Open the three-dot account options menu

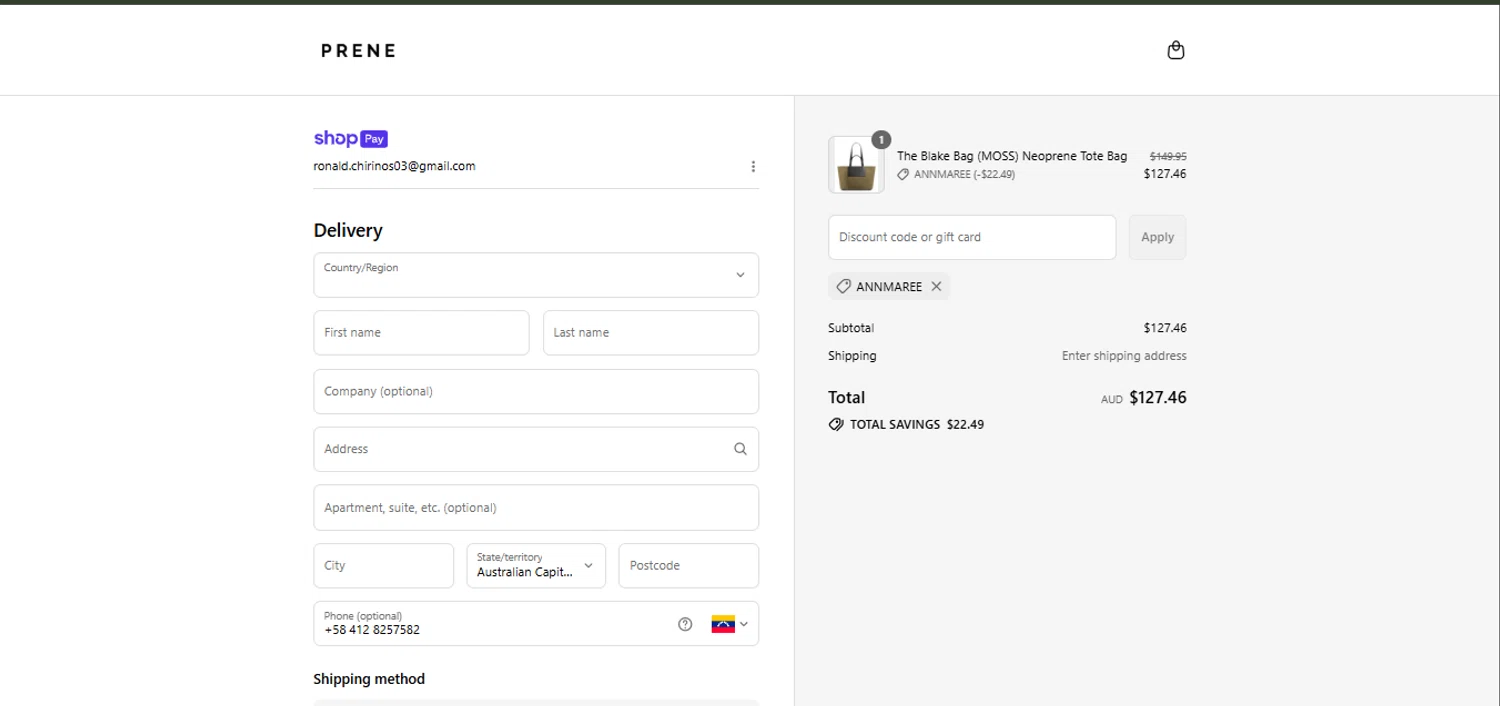point(753,167)
